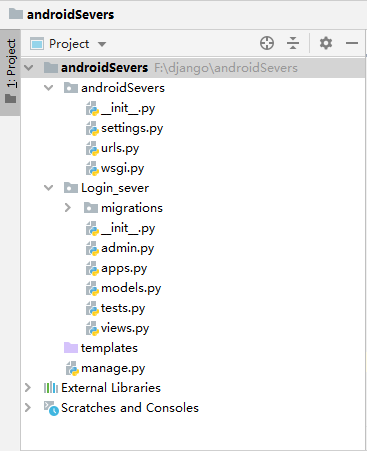Expand Scratches and Consoles node
367x451 pixels.
[28, 408]
